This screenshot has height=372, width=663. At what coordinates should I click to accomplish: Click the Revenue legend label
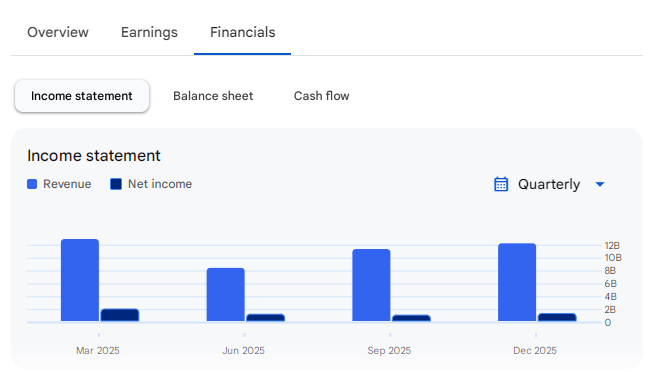click(x=67, y=184)
